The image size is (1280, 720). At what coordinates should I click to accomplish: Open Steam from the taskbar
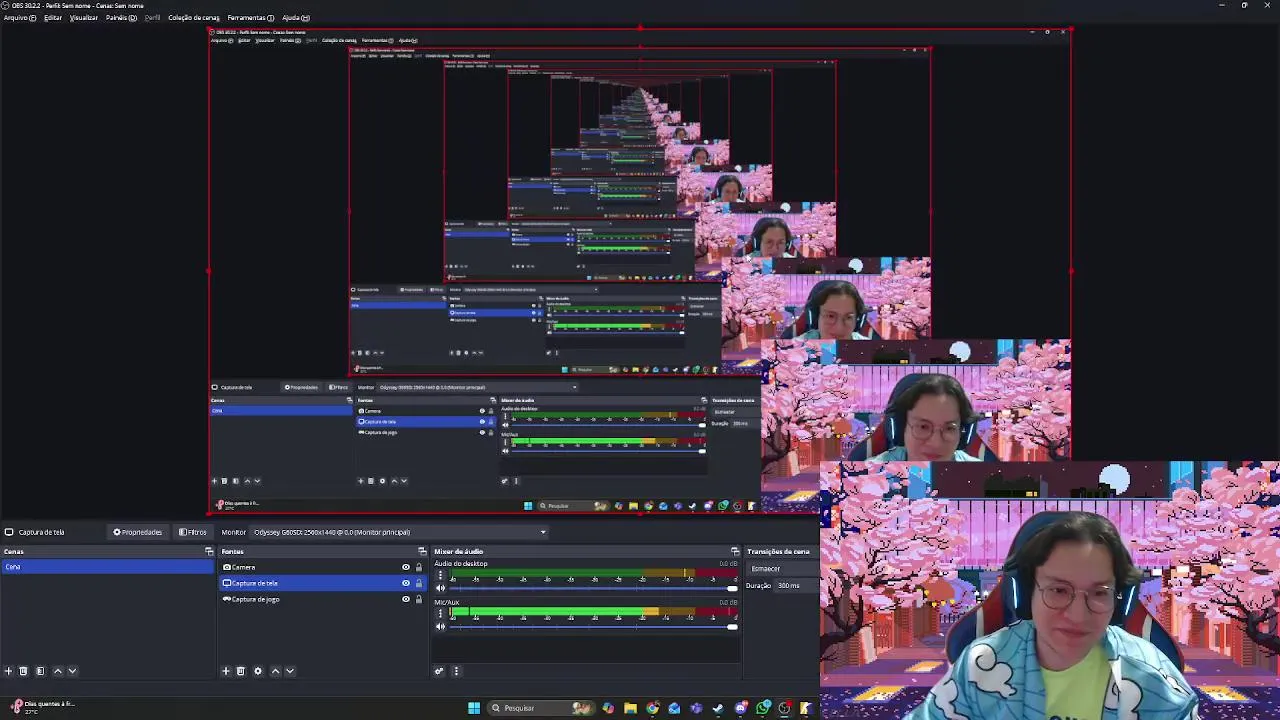point(718,708)
